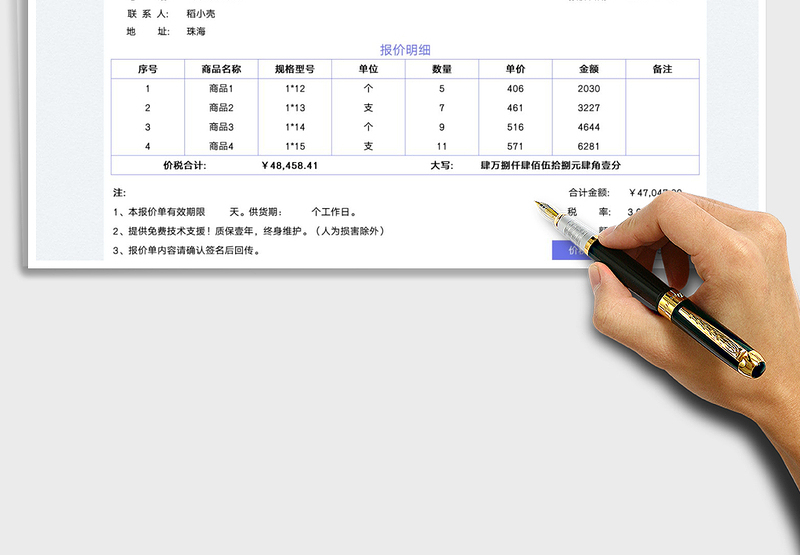The image size is (800, 555).
Task: Select spec cell 1*12
Action: 295,88
